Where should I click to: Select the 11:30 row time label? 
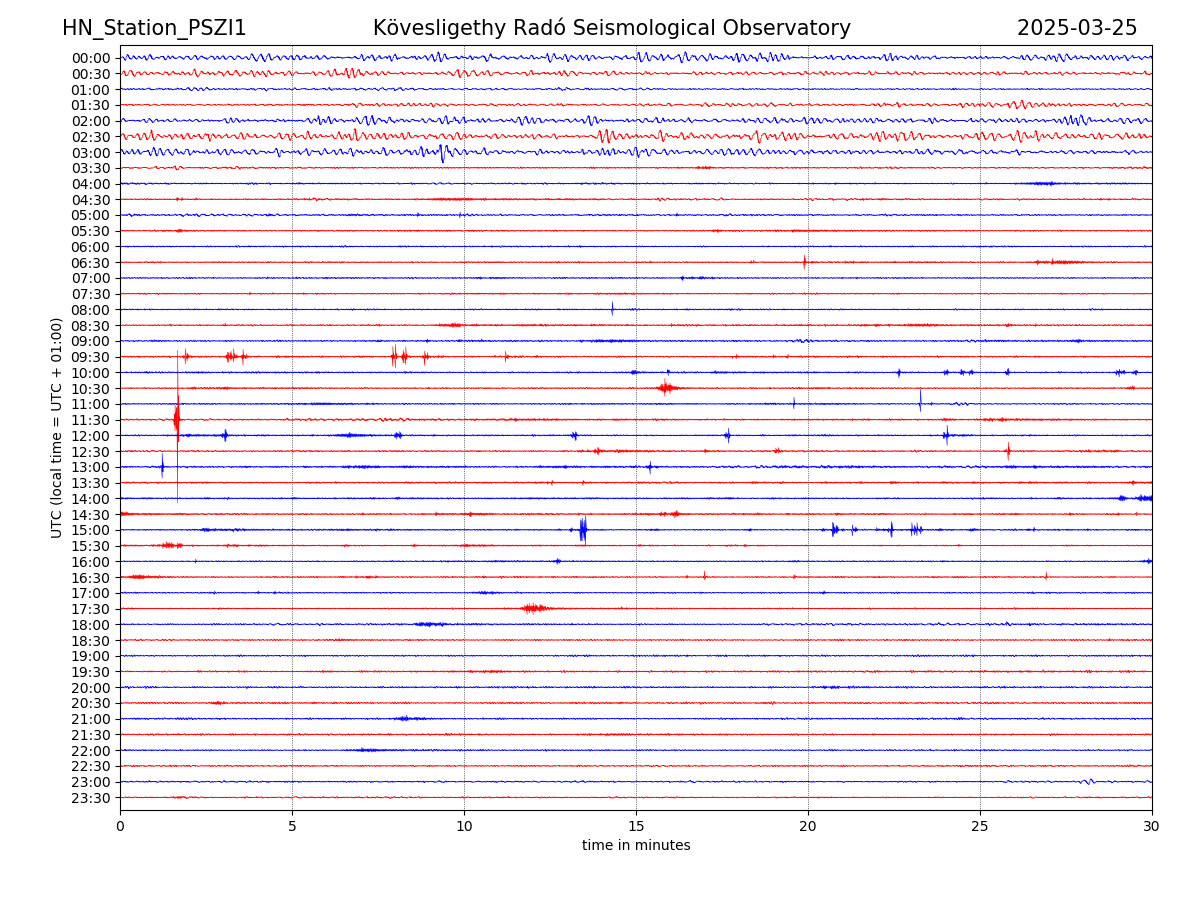tap(91, 420)
